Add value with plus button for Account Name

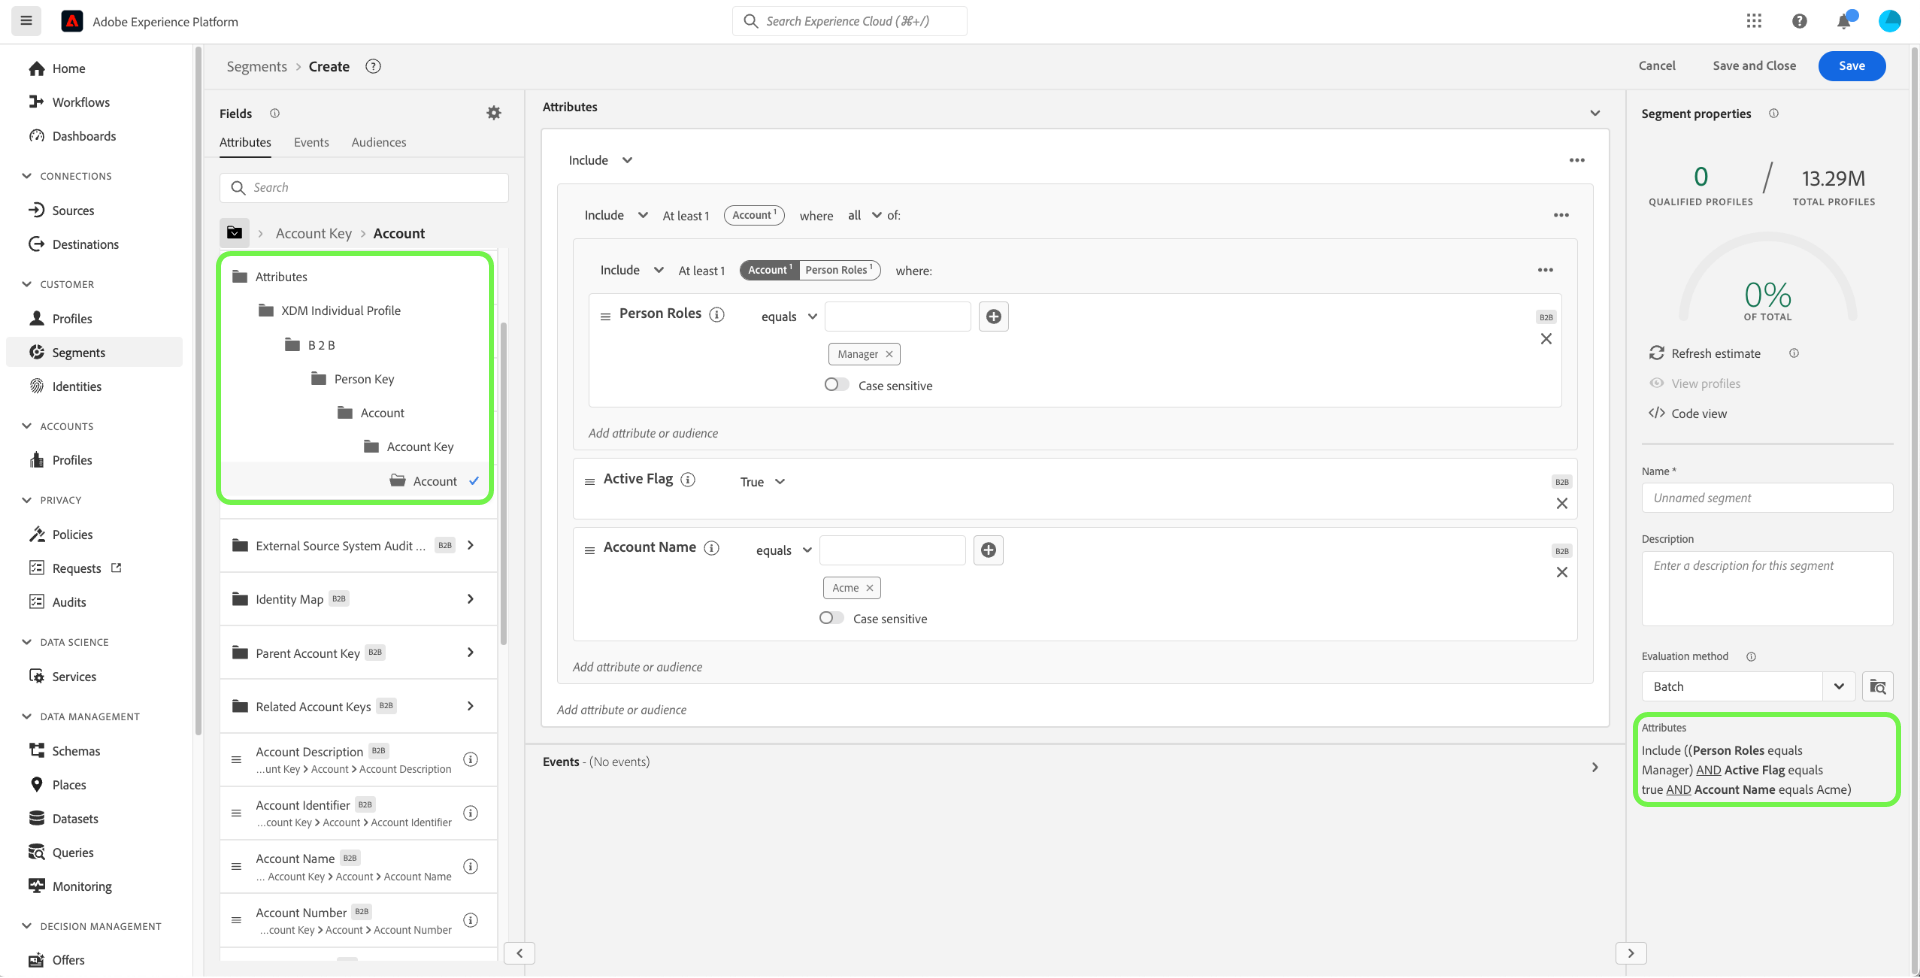click(x=988, y=550)
